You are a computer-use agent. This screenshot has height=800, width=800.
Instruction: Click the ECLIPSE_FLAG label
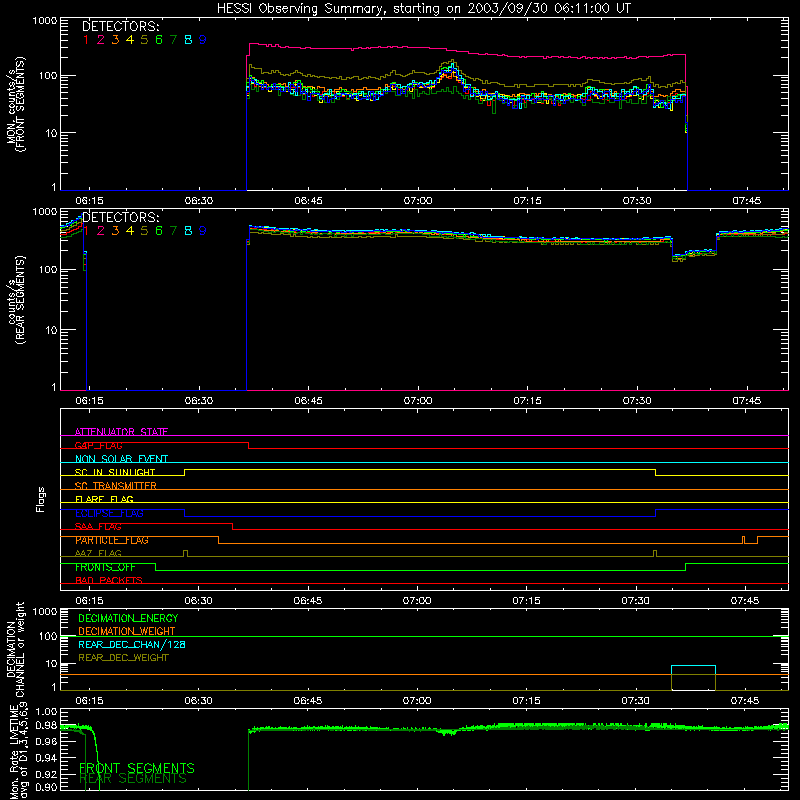click(x=109, y=513)
